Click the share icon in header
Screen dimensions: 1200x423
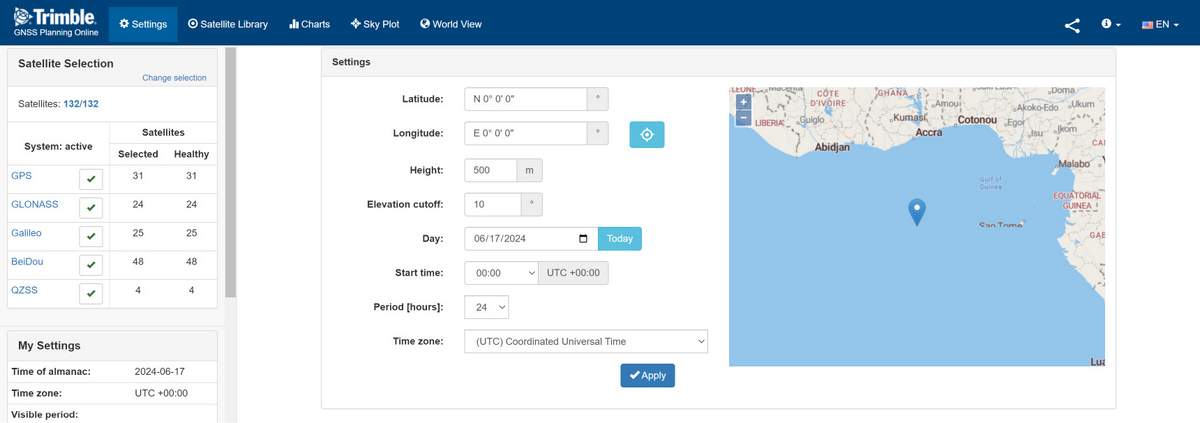1072,25
